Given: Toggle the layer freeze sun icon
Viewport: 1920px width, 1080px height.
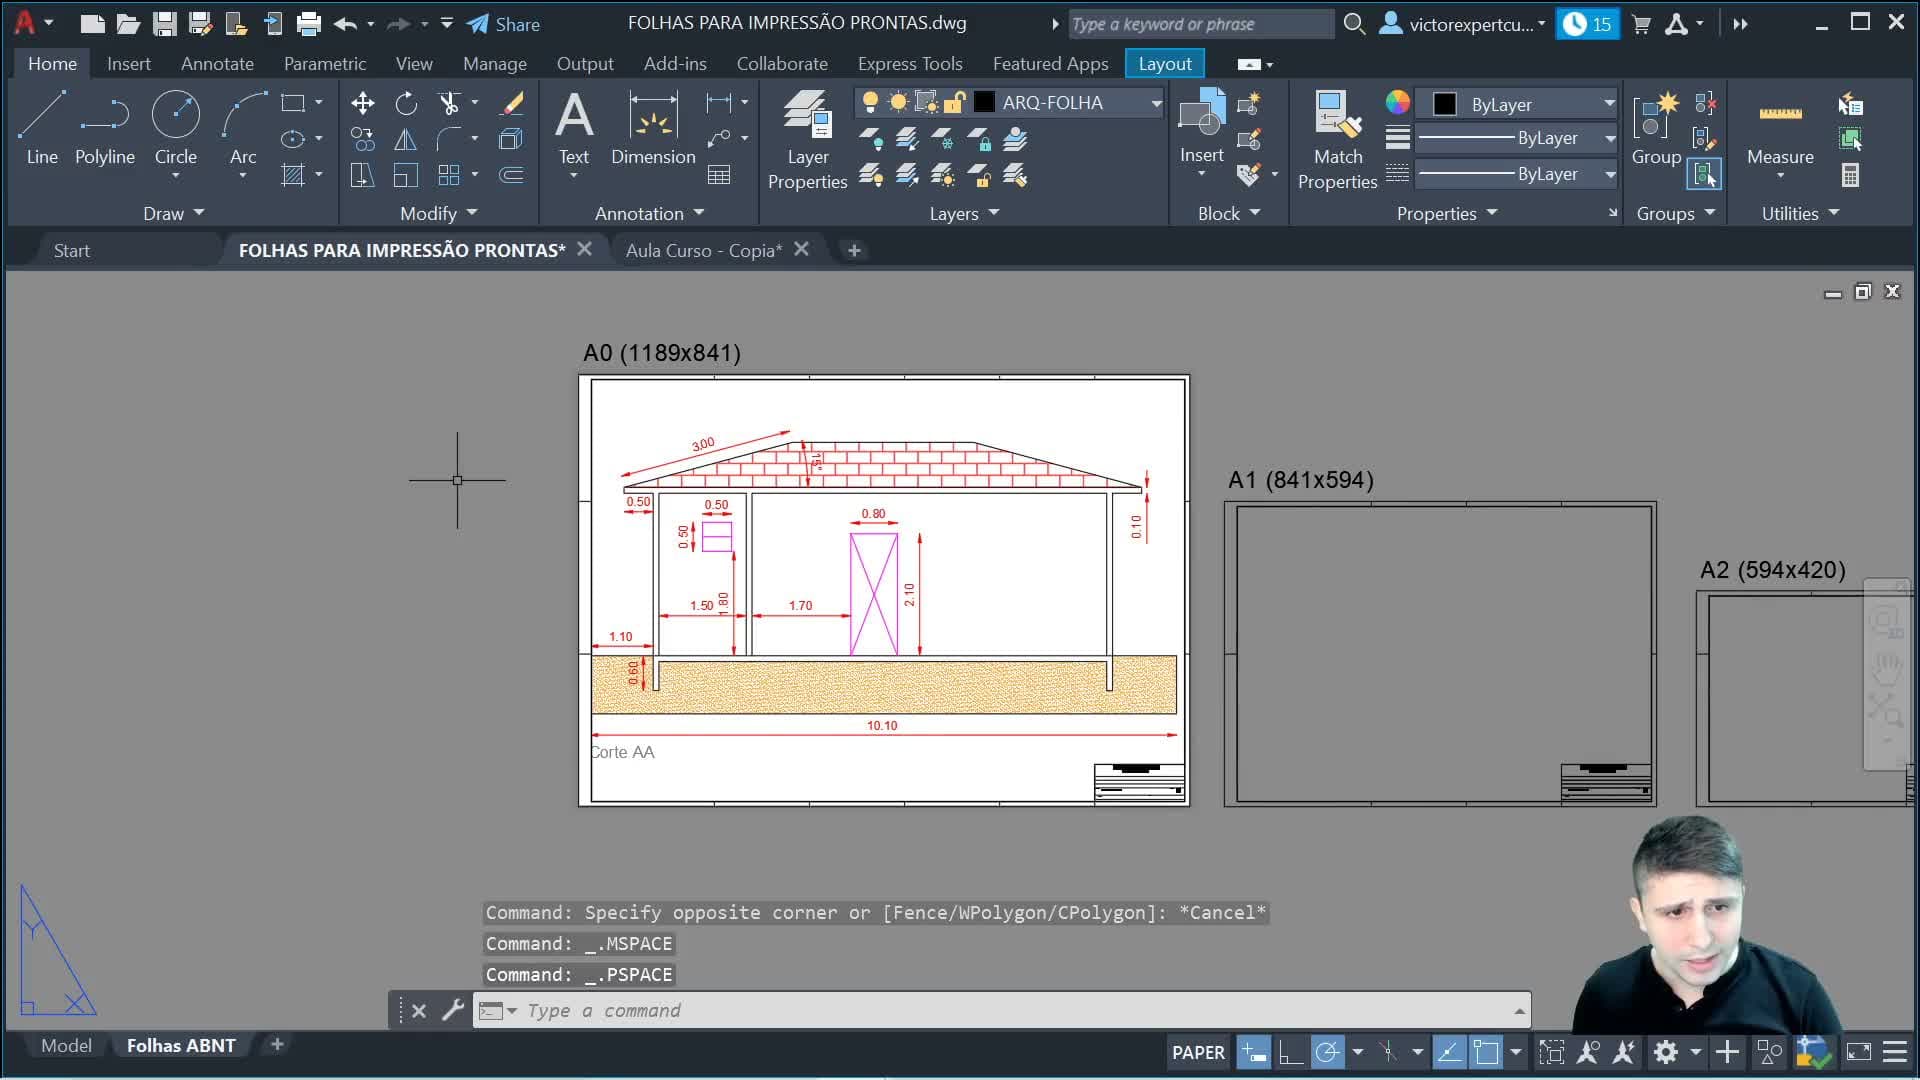Looking at the screenshot, I should pos(898,102).
